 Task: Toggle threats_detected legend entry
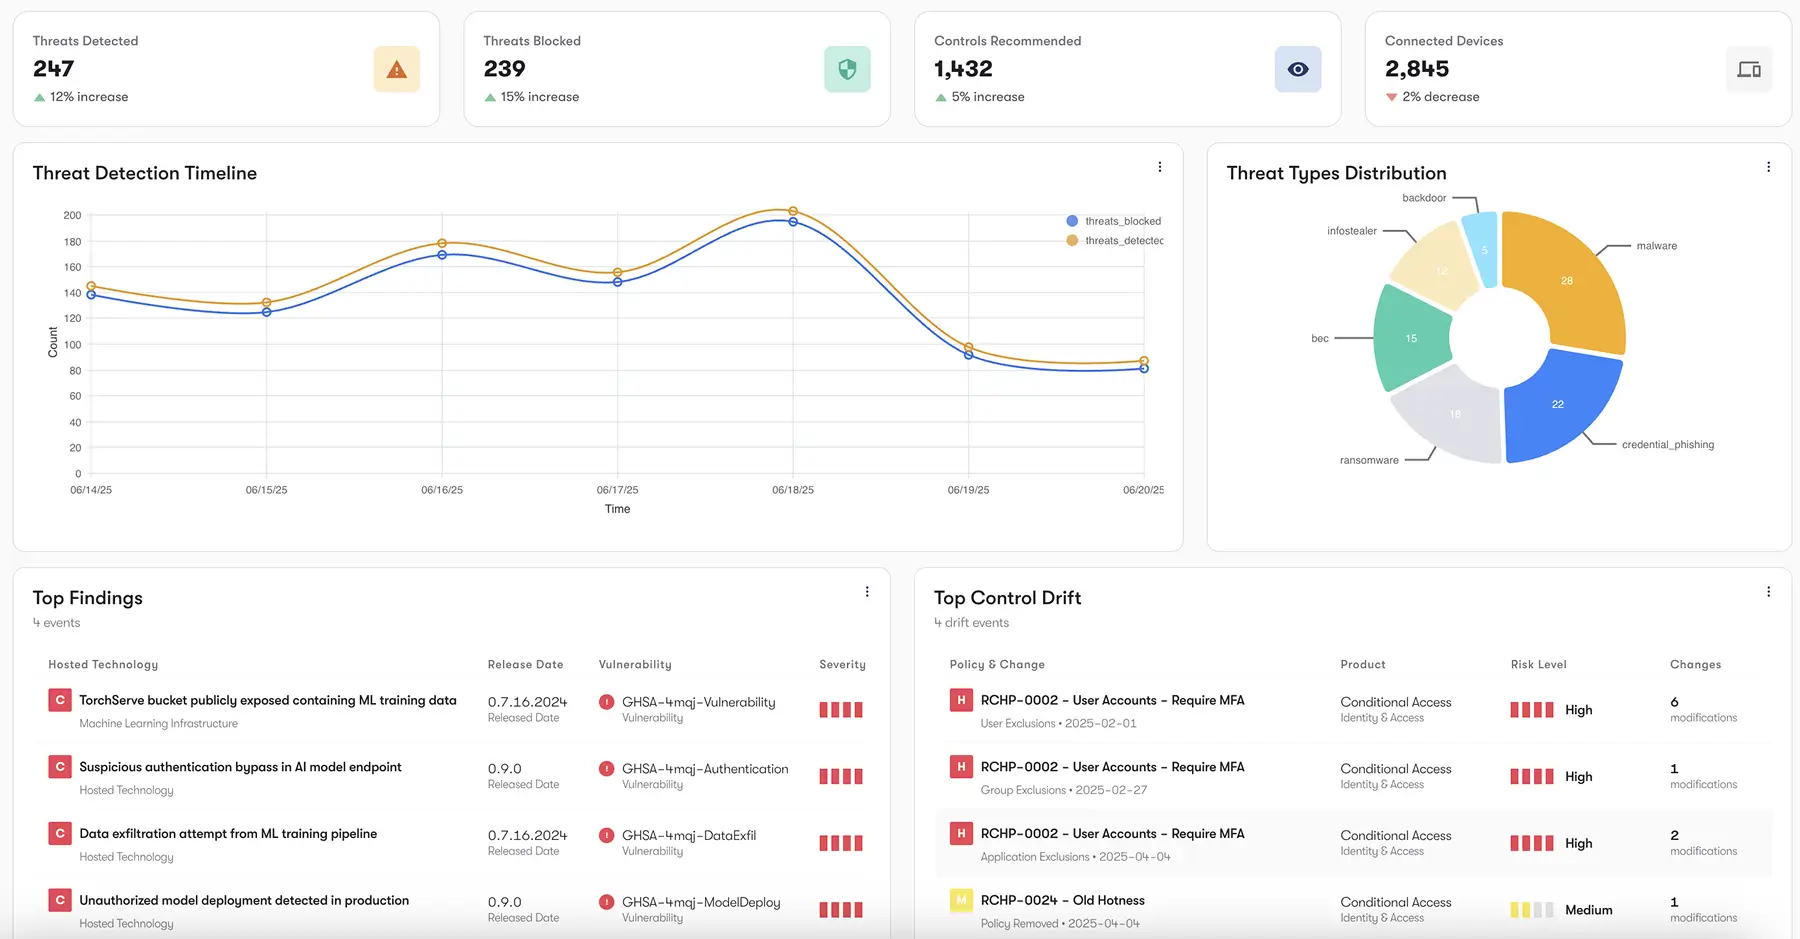click(1115, 240)
